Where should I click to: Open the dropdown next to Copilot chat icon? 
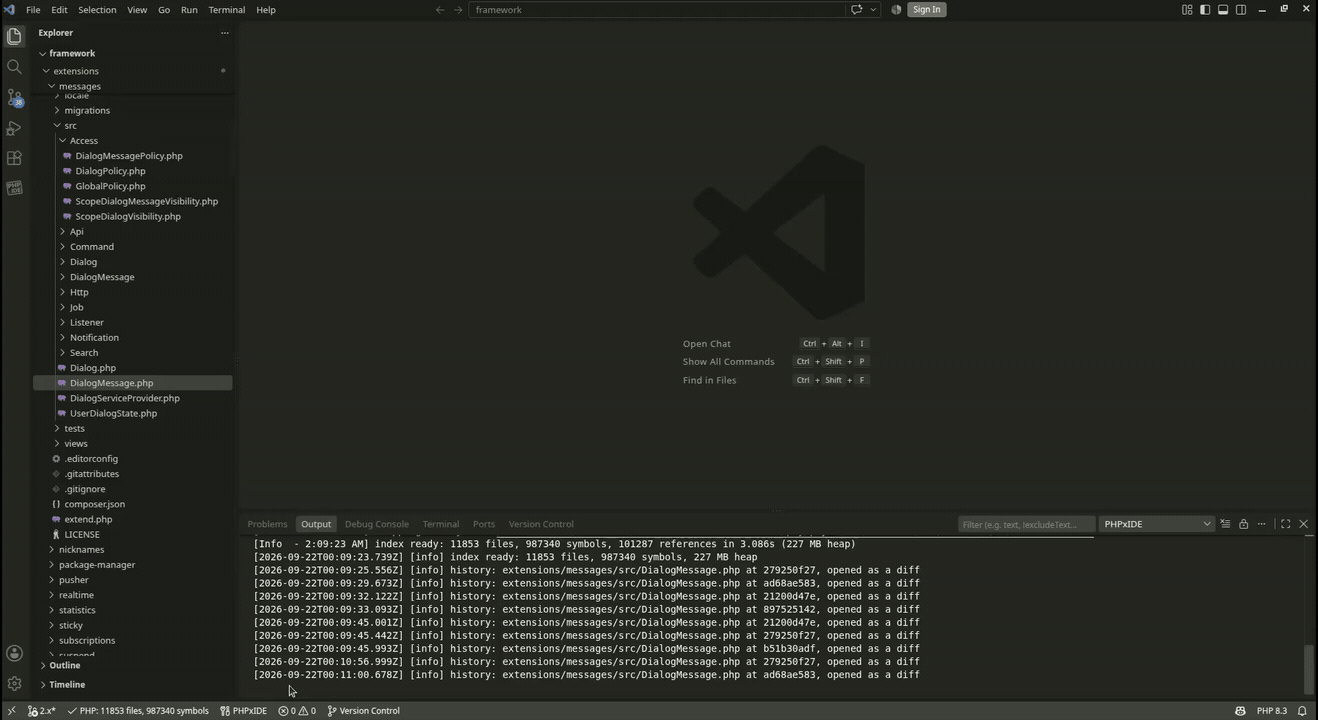pyautogui.click(x=873, y=10)
